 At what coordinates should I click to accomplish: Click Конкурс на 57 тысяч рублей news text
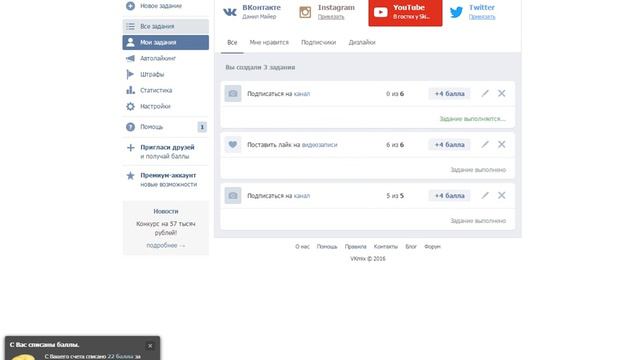click(166, 228)
